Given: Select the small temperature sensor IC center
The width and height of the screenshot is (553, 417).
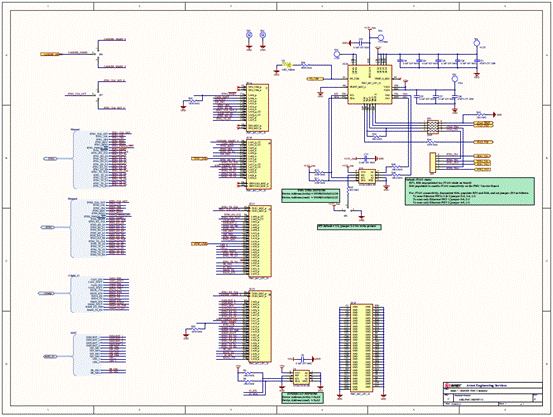Looking at the screenshot, I should pos(367,177).
